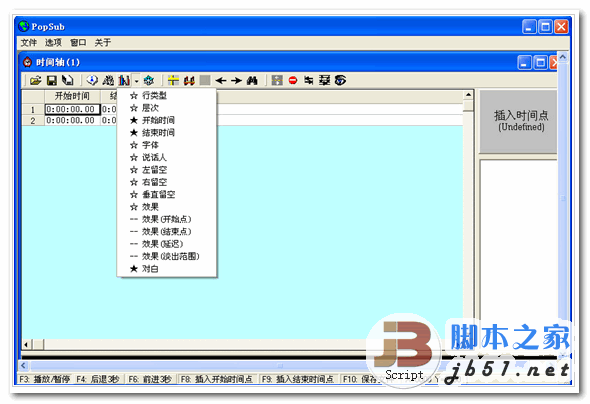Click the gray square toolbar icon
Screen dimensions: 590x404
coord(205,80)
